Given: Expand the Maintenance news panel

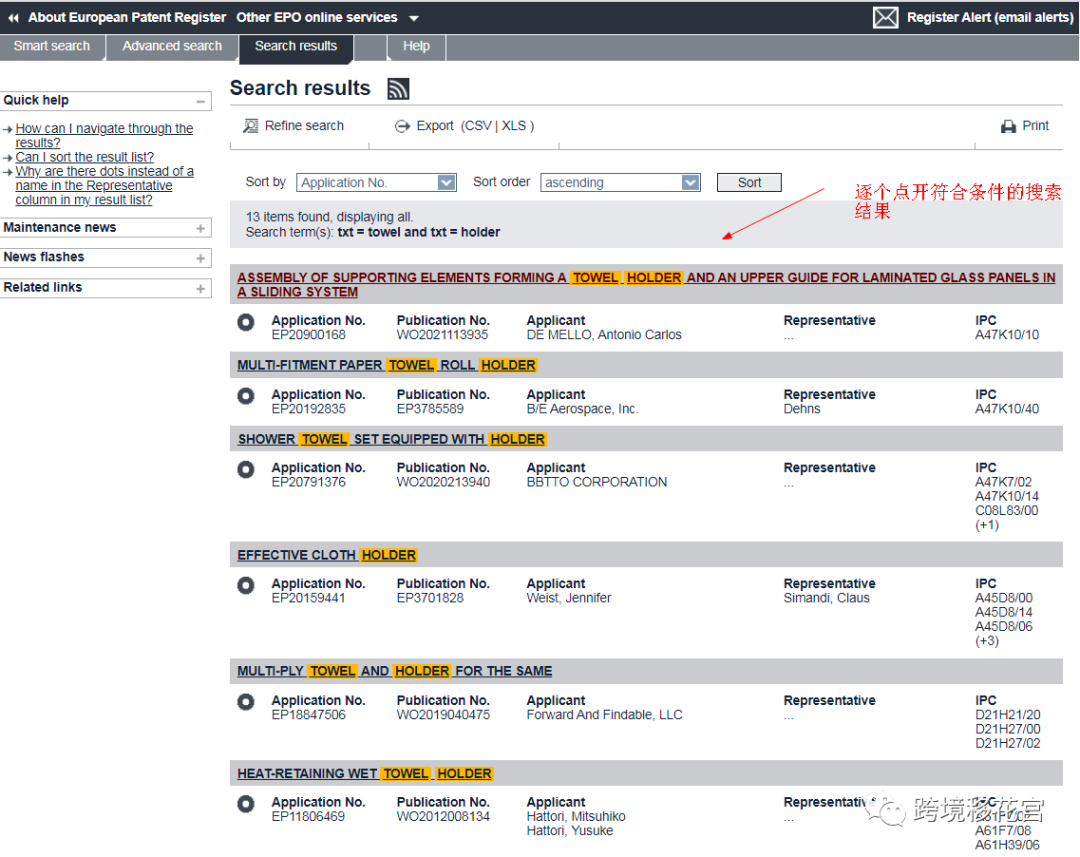Looking at the screenshot, I should click(x=200, y=228).
